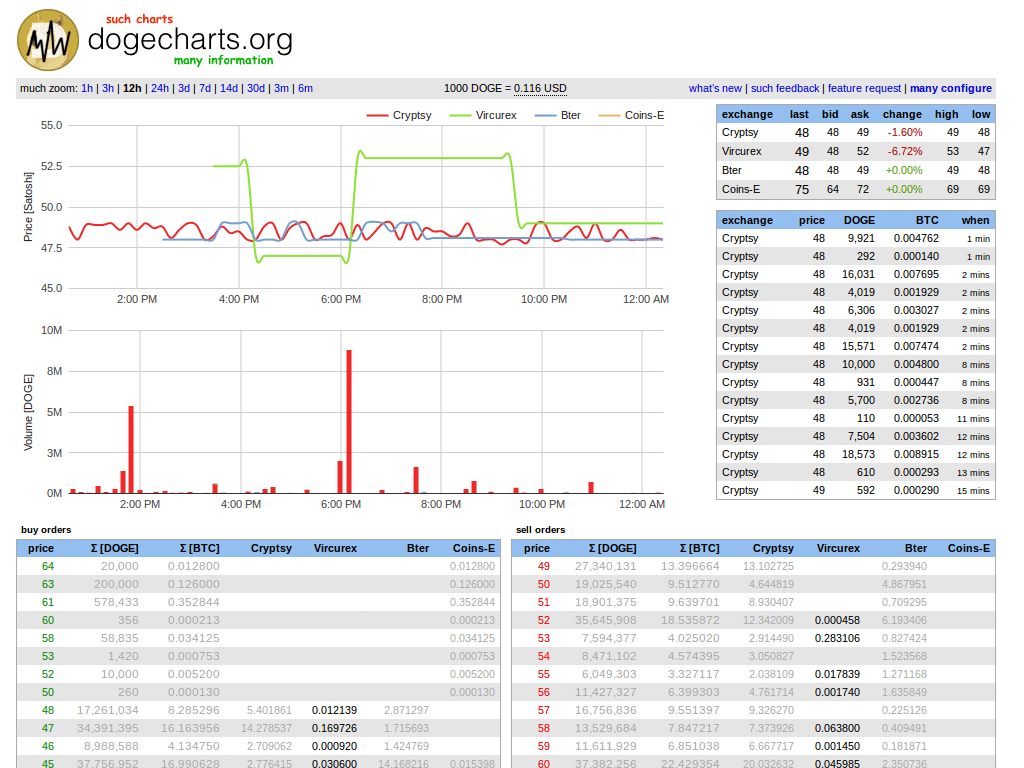Click the trade with 9,921 DOGE
This screenshot has height=768, width=1024.
pos(856,239)
